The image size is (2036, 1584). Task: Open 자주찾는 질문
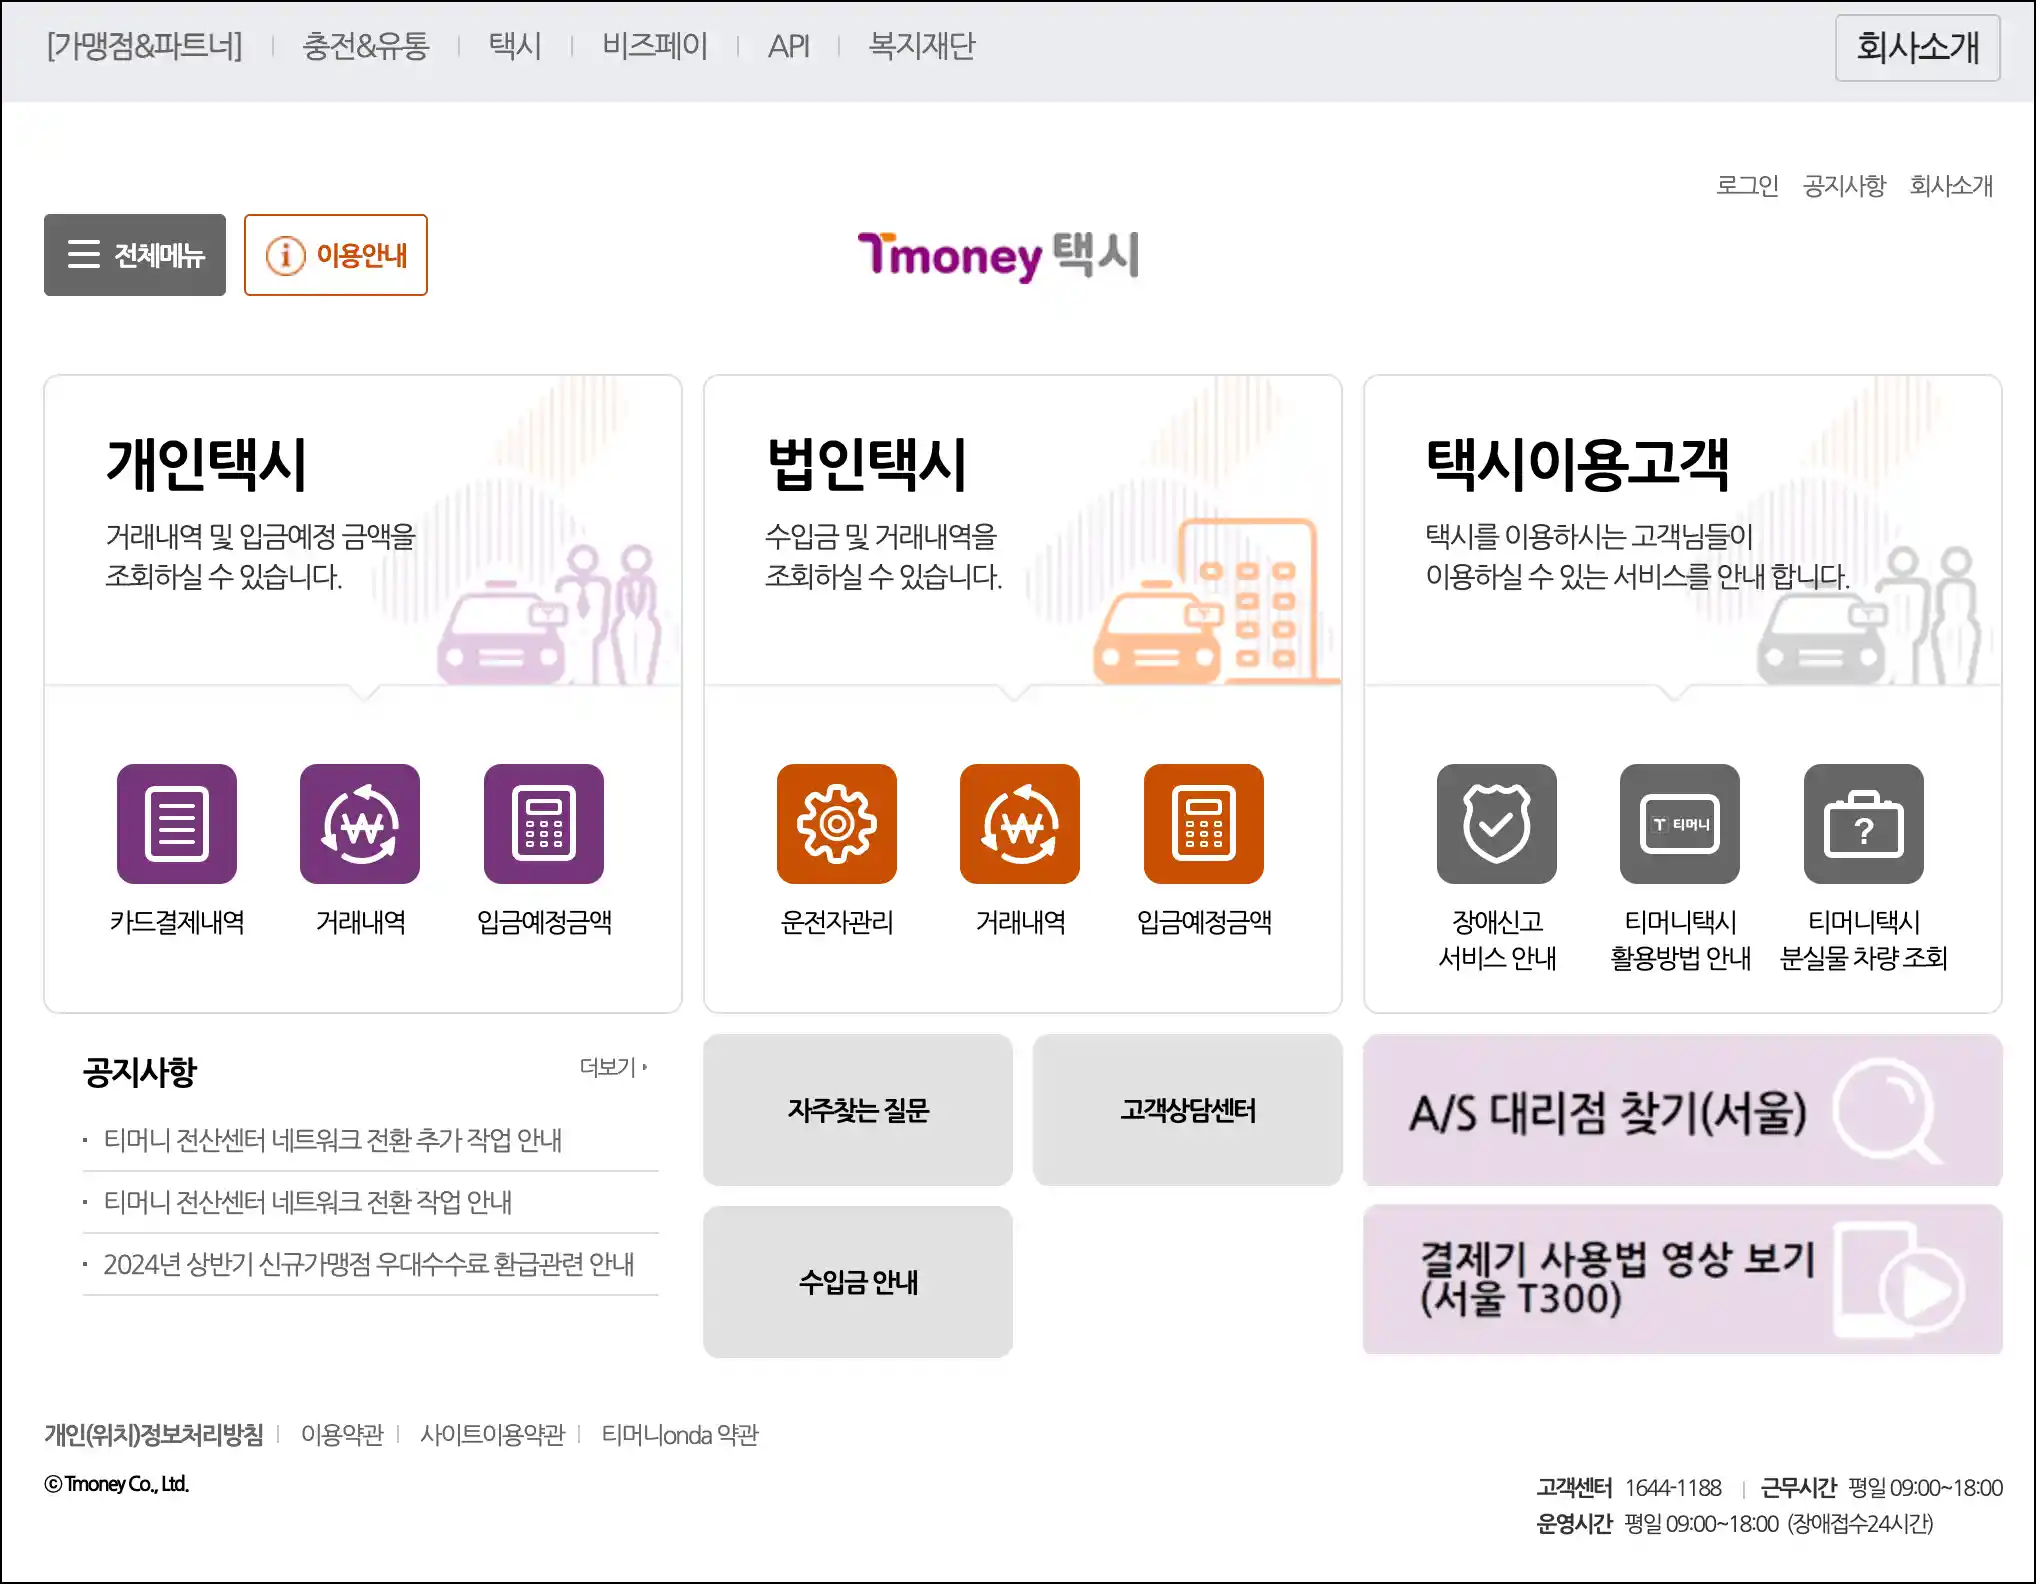858,1110
